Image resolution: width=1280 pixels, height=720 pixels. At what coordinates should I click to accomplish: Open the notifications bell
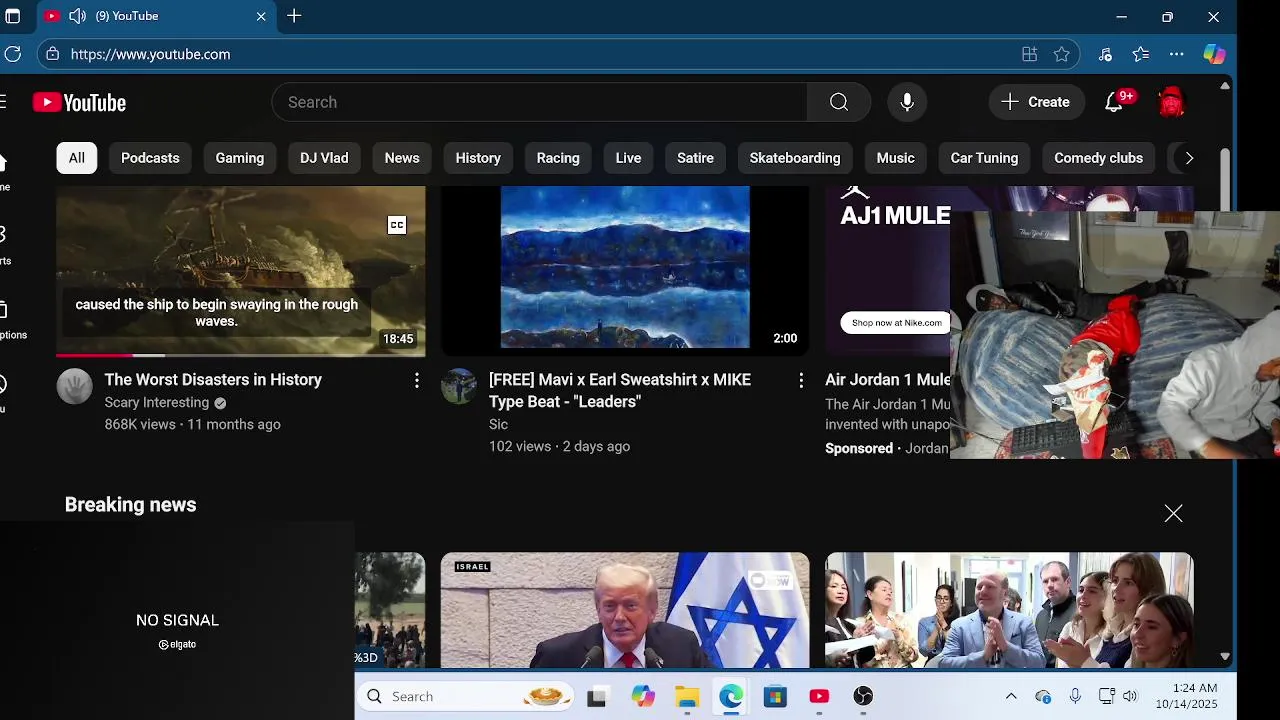point(1114,102)
